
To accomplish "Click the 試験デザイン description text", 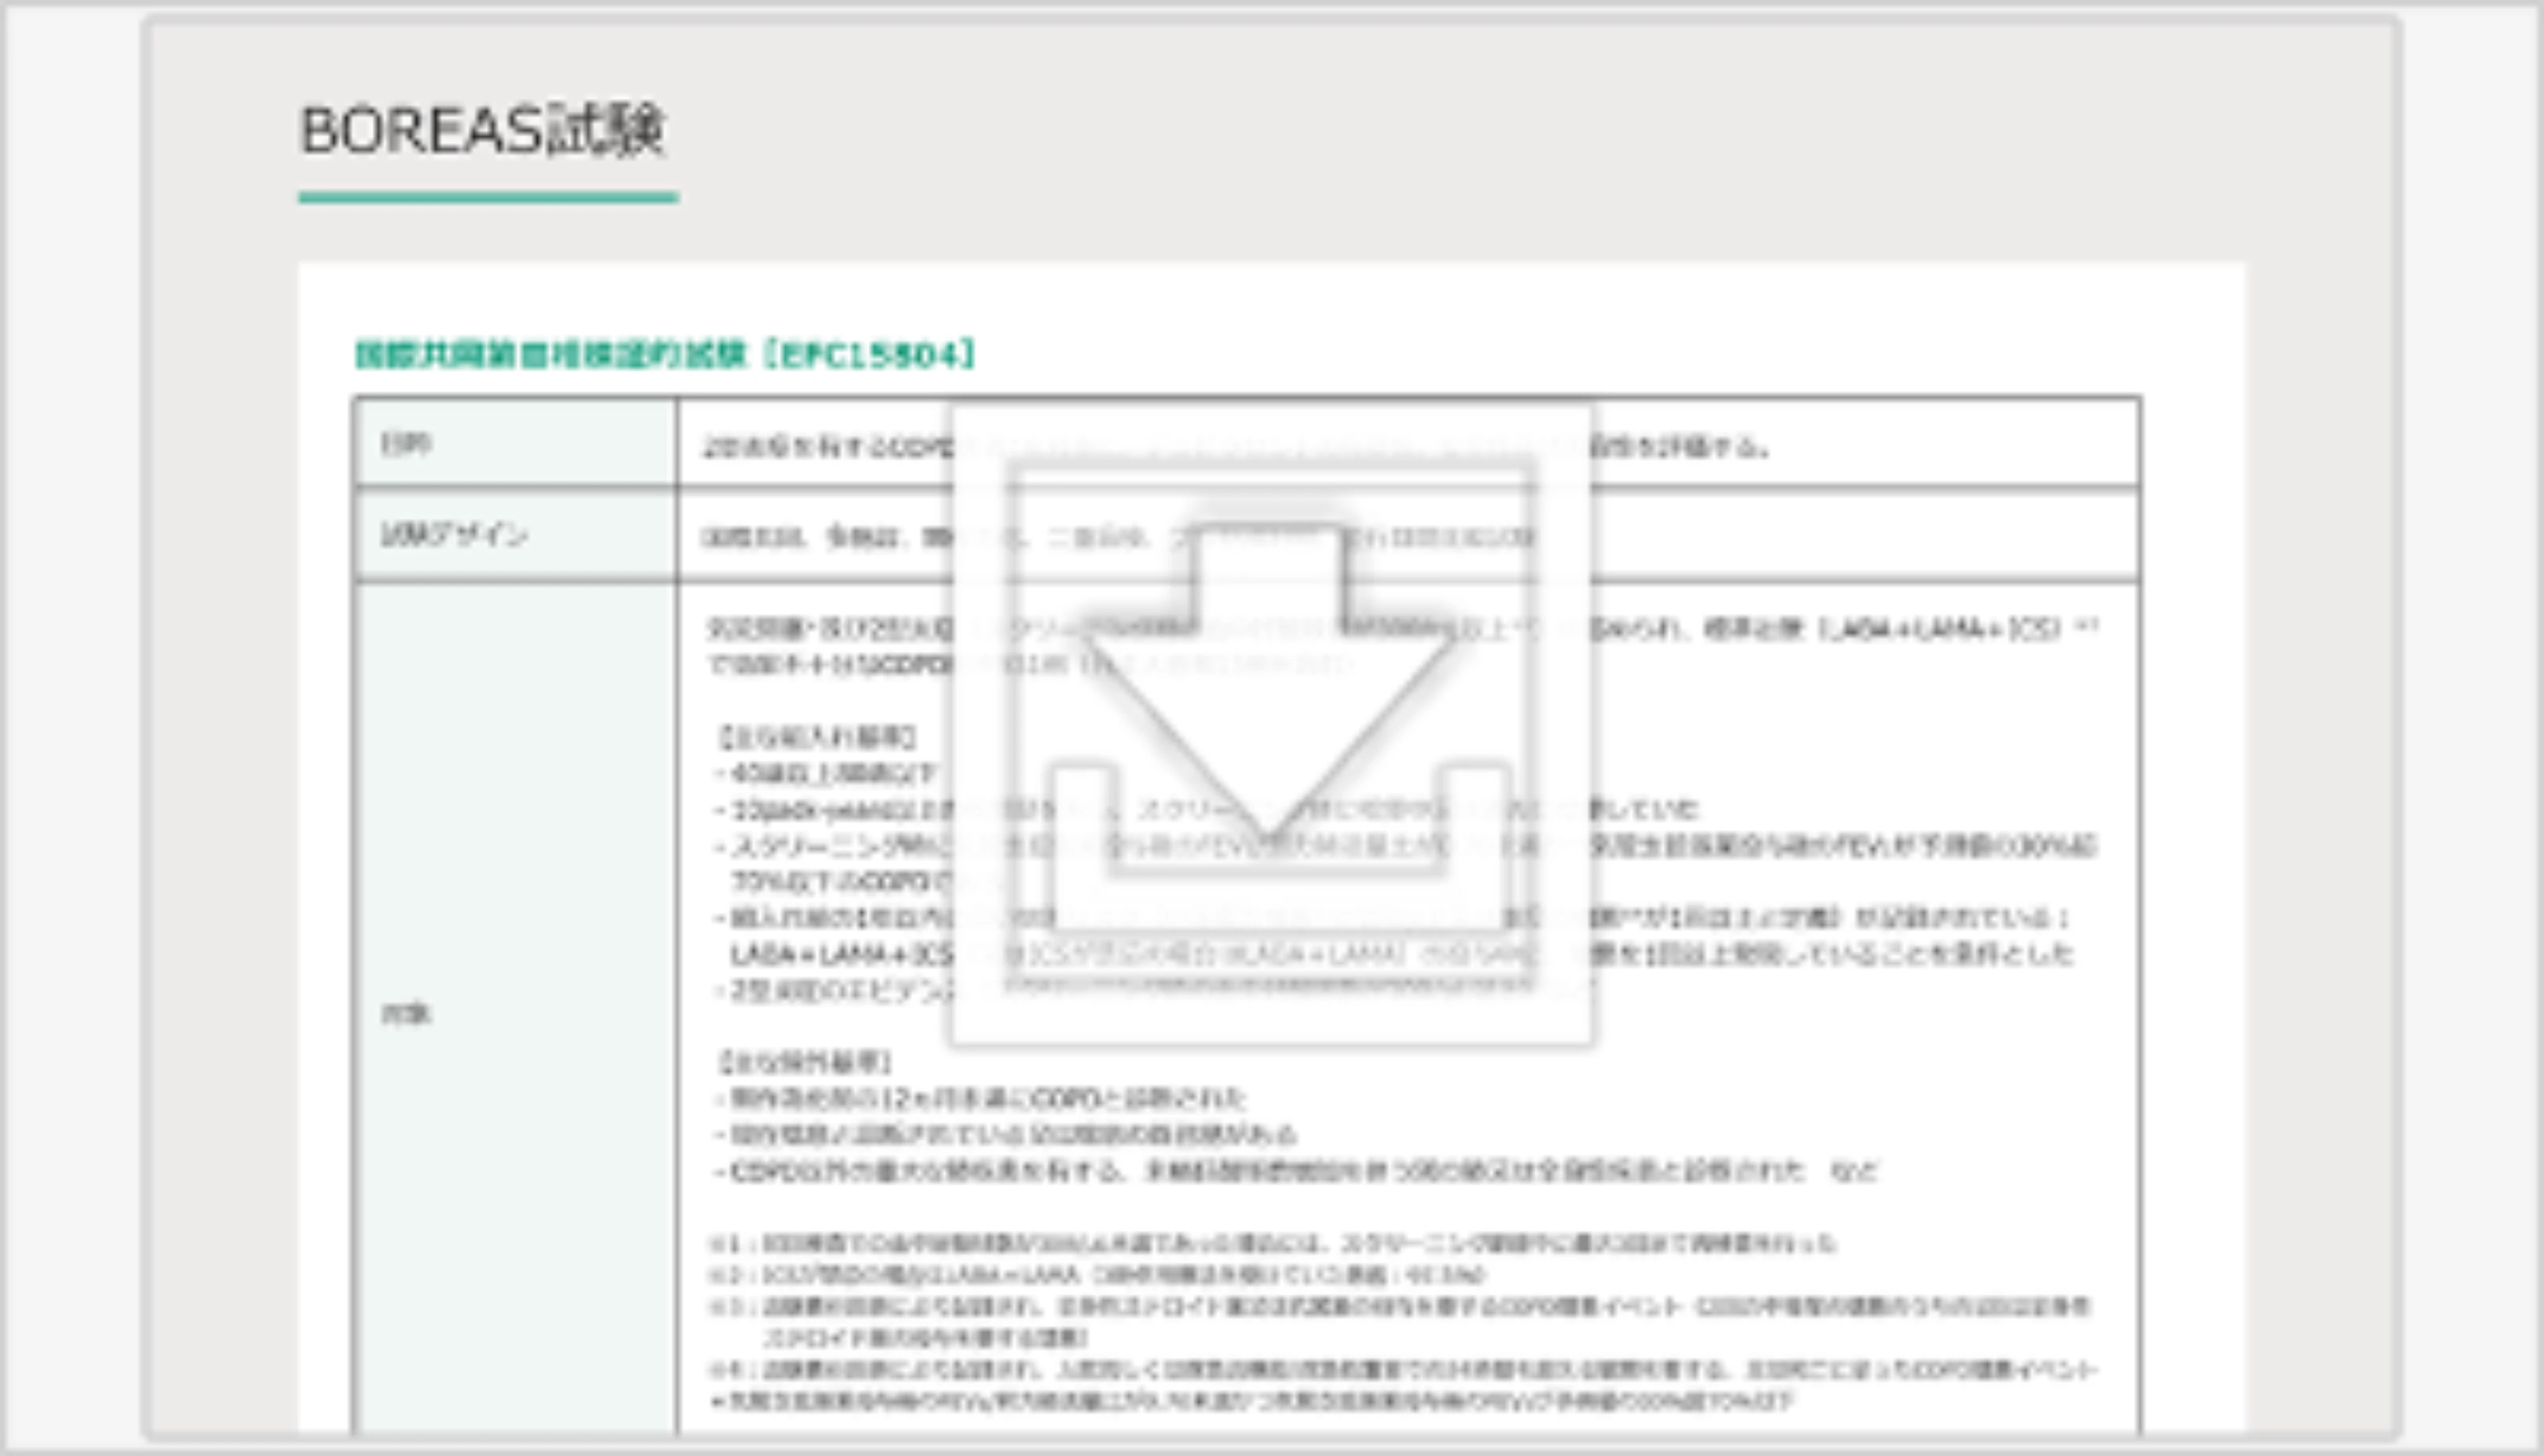I will [x=830, y=538].
